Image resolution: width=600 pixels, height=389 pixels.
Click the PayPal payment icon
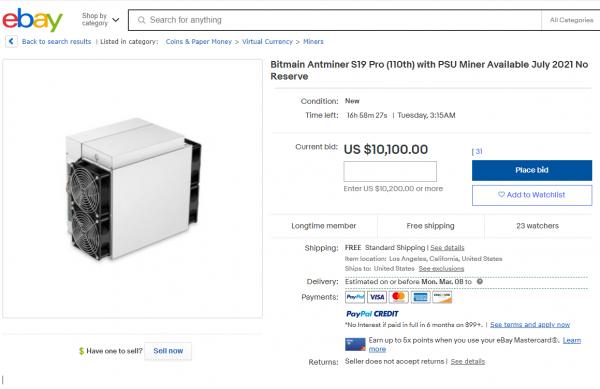tap(355, 297)
